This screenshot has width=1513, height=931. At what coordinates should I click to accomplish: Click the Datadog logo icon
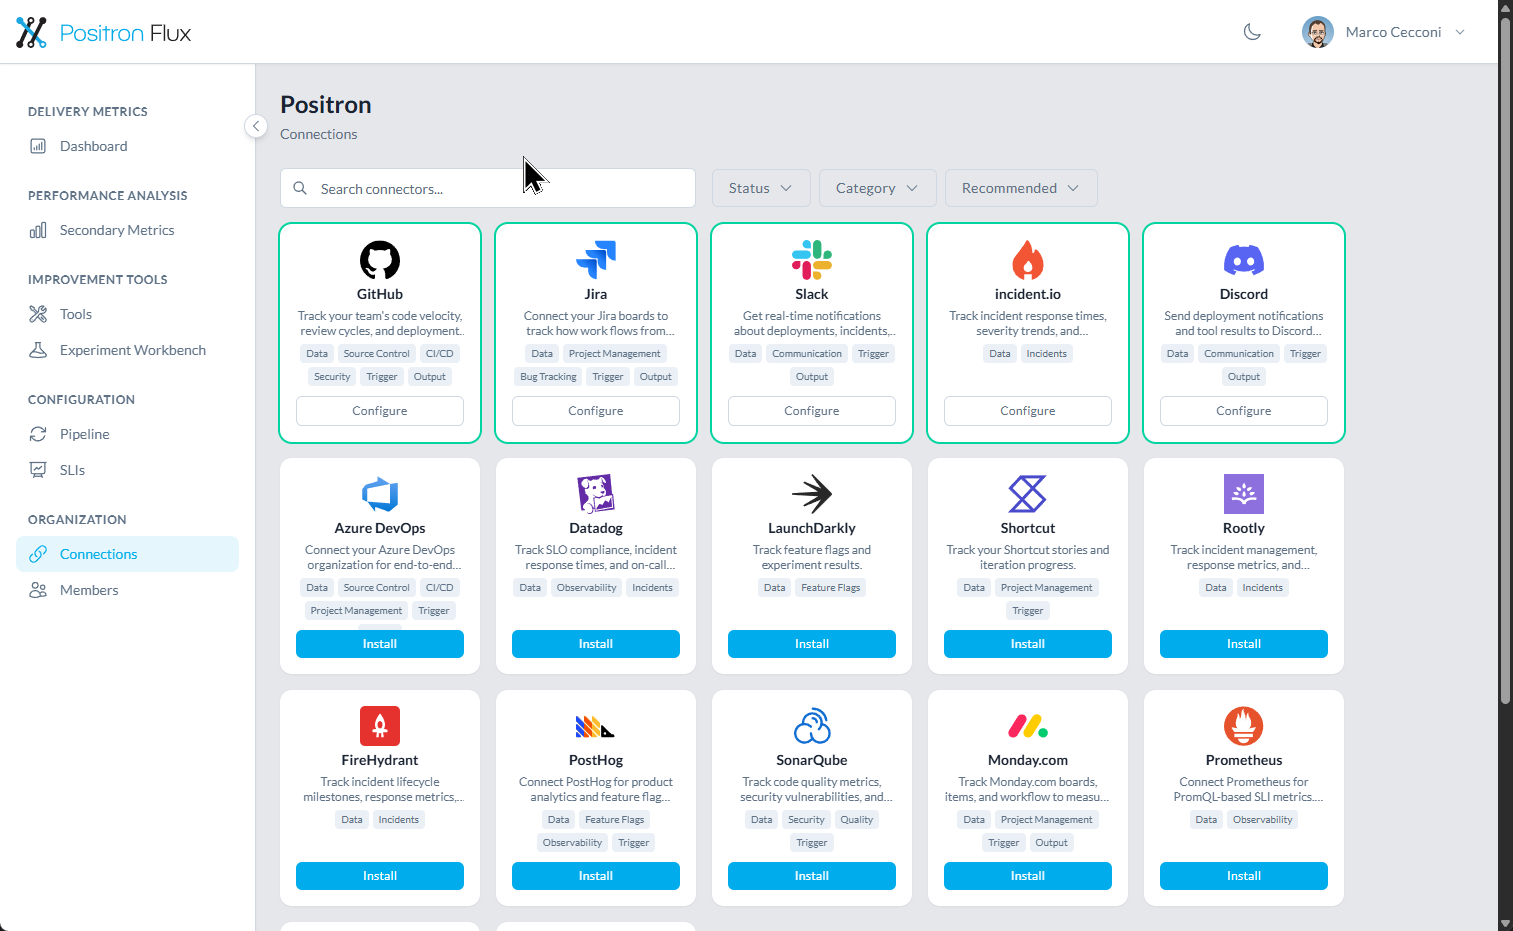point(596,494)
